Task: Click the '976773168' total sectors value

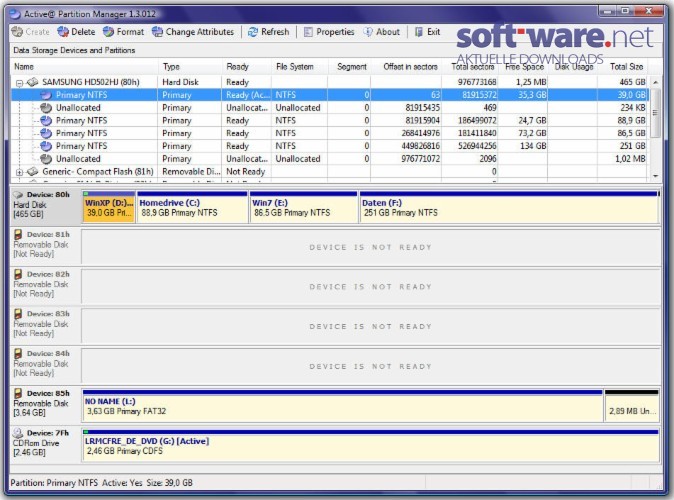Action: click(477, 82)
